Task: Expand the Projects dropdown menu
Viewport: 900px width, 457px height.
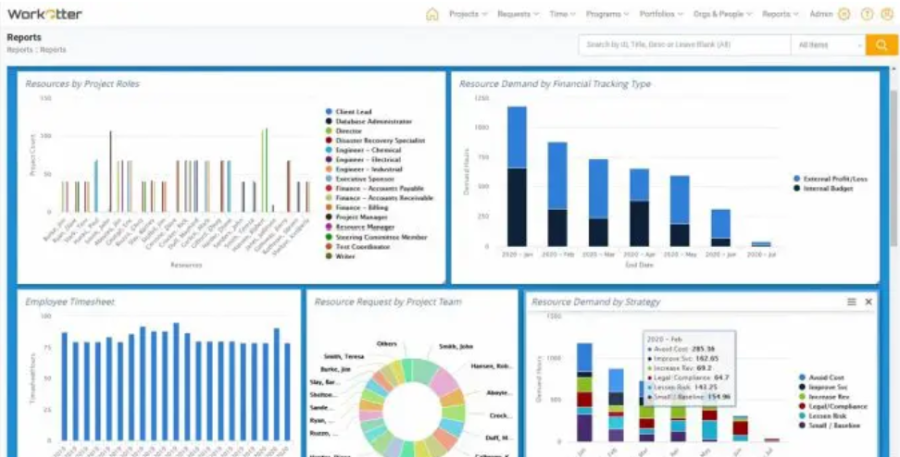Action: (468, 14)
